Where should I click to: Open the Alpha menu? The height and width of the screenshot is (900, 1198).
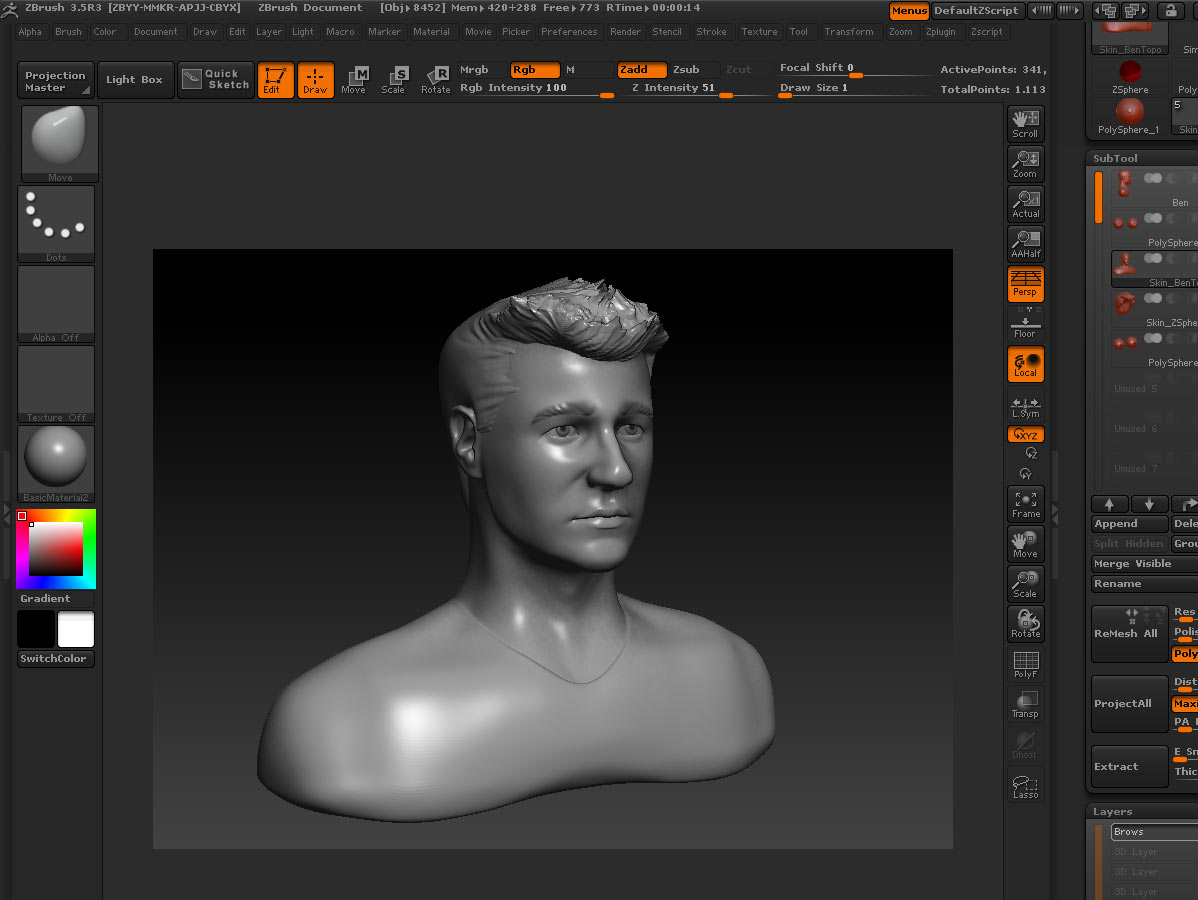click(30, 32)
